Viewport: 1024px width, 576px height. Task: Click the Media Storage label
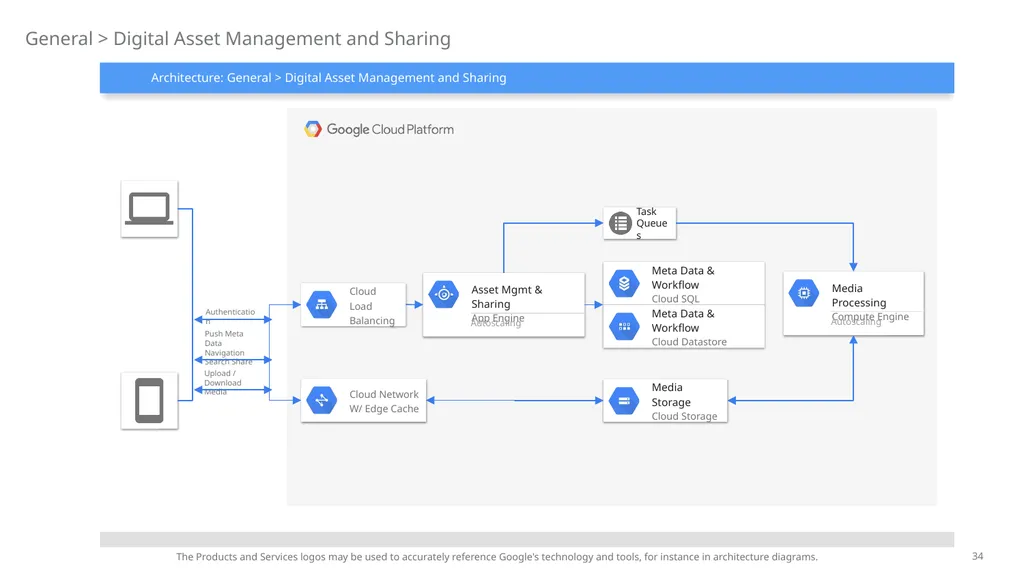pyautogui.click(x=671, y=394)
